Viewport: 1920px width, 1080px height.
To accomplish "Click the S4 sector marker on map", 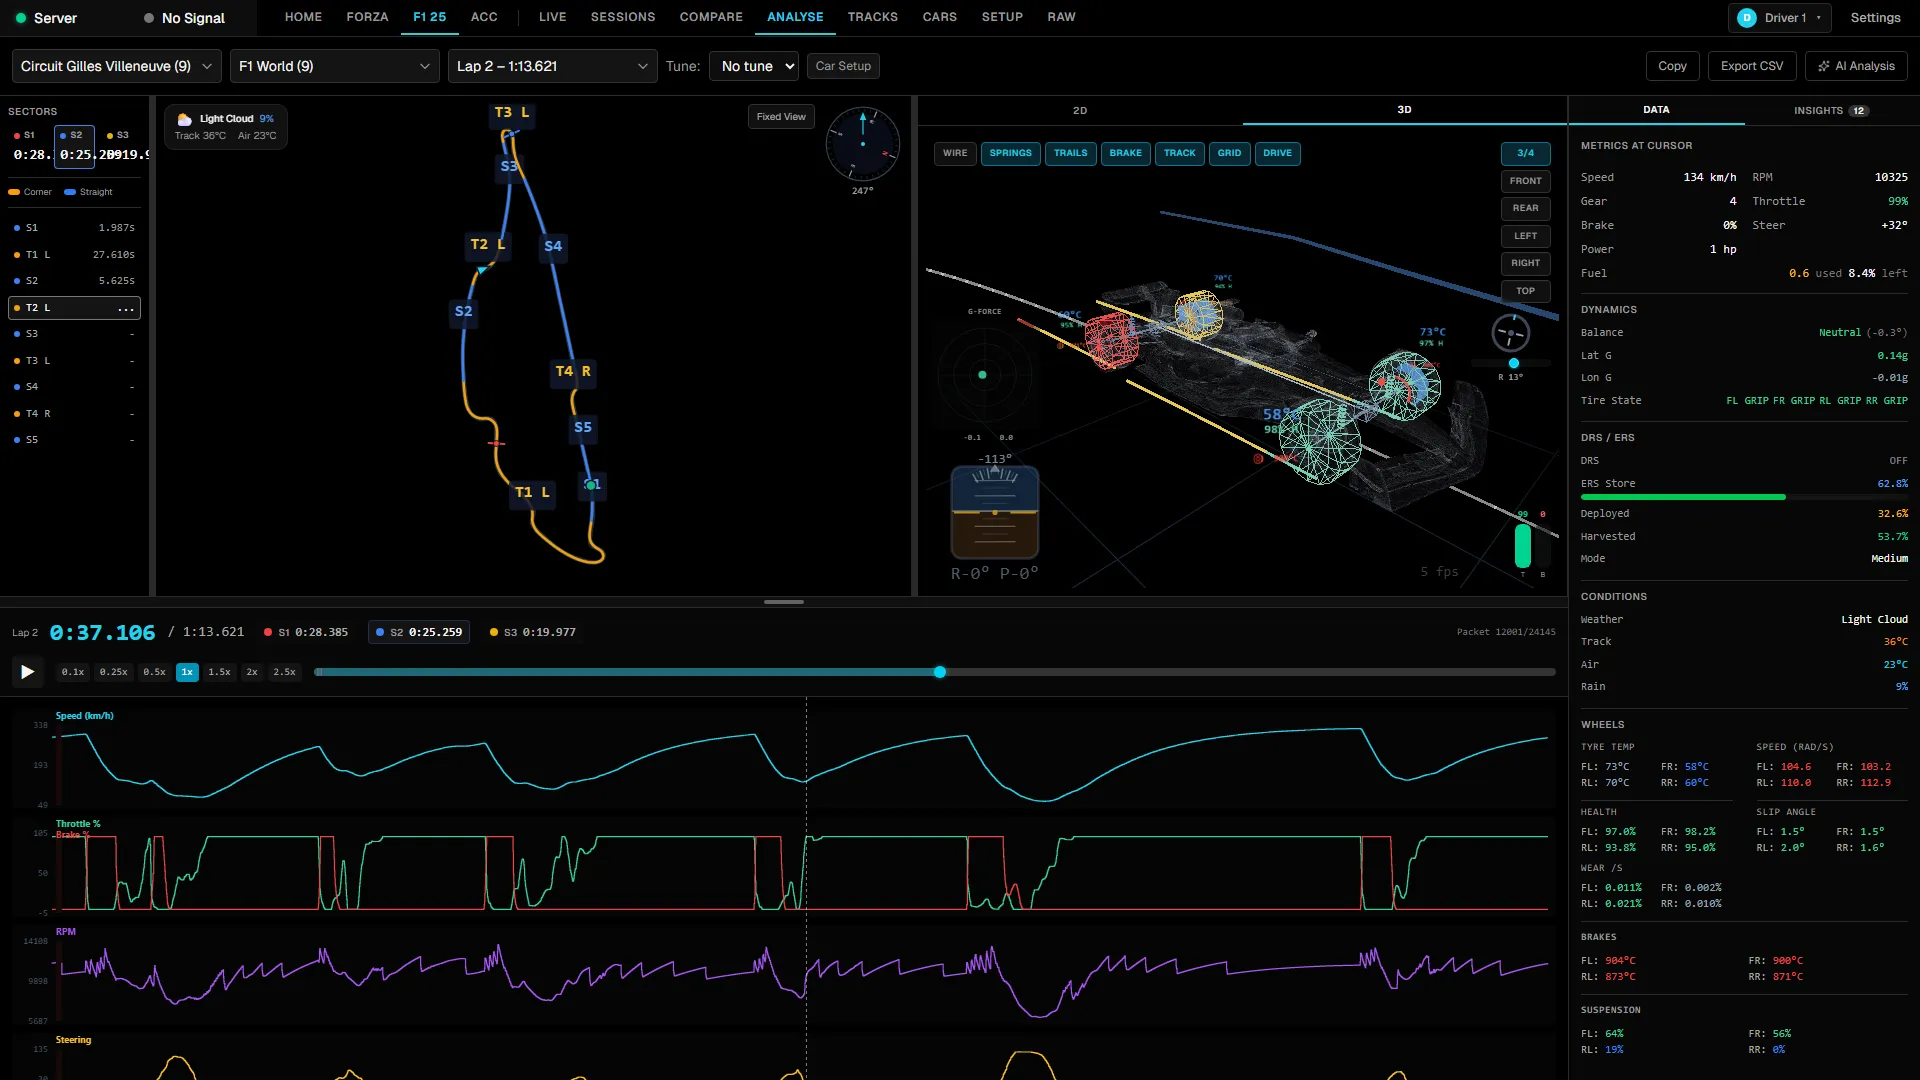I will (553, 246).
